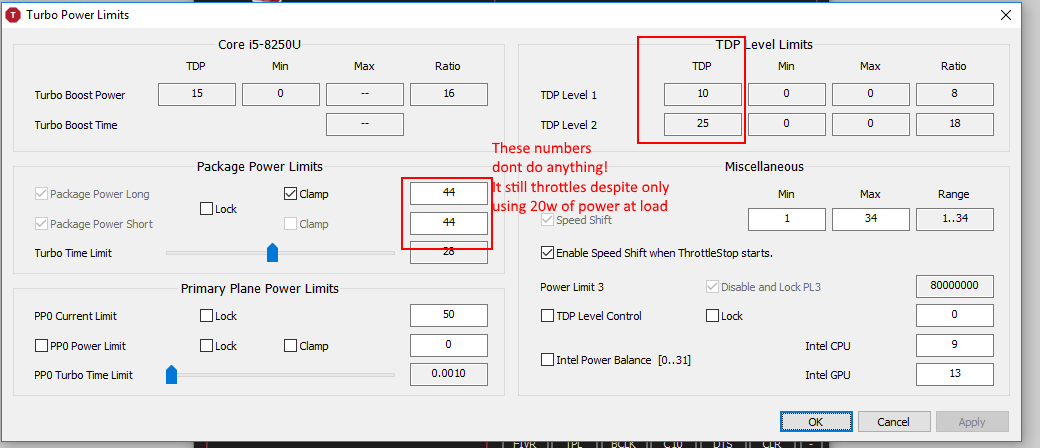Image resolution: width=1040 pixels, height=448 pixels.
Task: Click TDP Level 2 Ratio value 18
Action: coord(955,125)
